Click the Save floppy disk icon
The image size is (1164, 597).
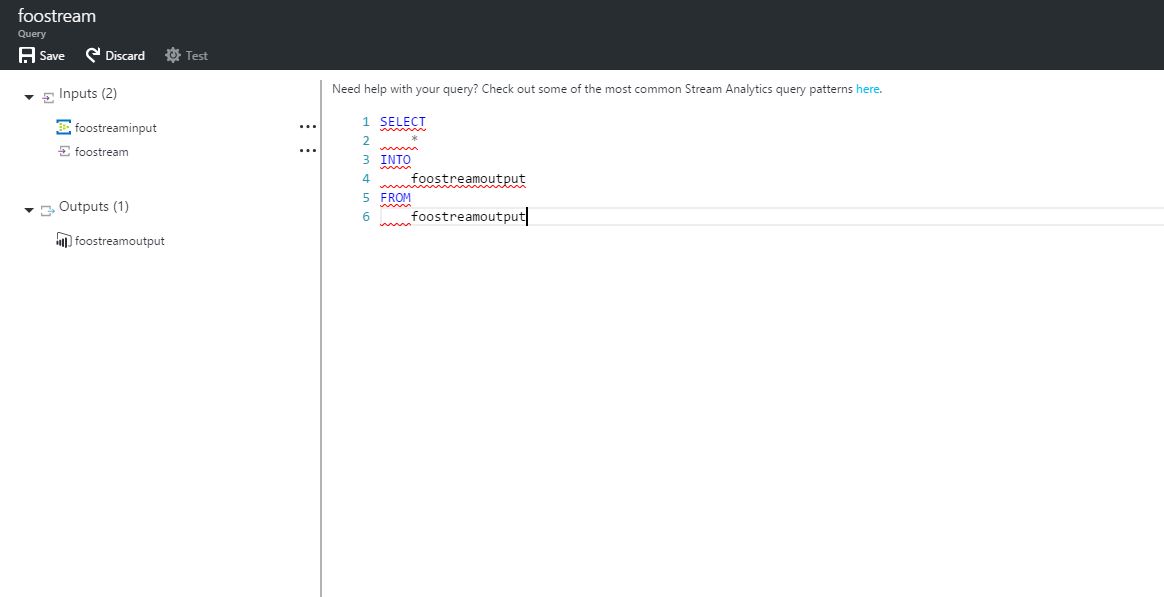27,56
